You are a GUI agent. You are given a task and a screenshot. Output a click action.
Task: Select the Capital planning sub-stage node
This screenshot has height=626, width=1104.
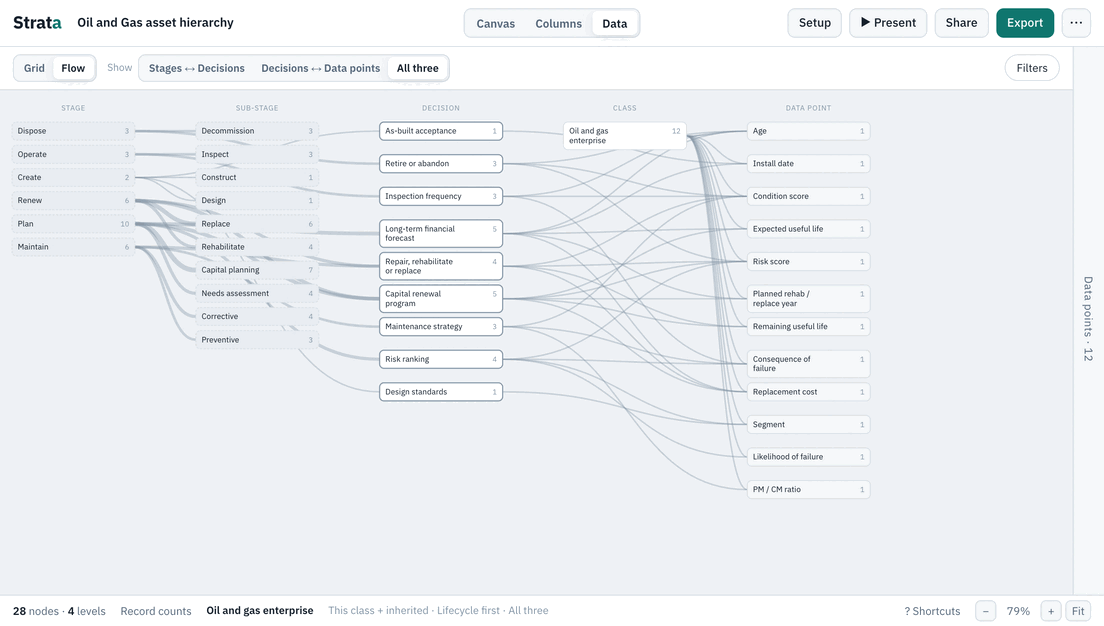[x=257, y=270]
